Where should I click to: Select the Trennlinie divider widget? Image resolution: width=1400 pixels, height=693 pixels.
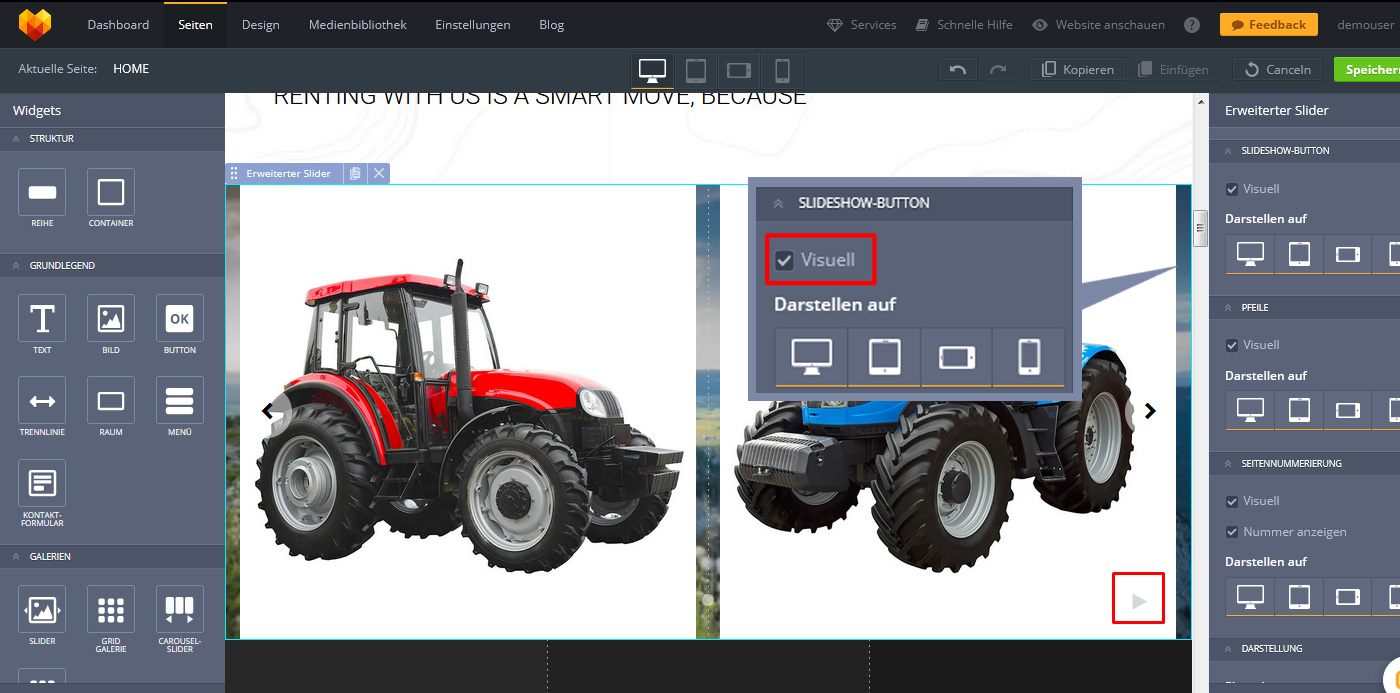pyautogui.click(x=42, y=401)
